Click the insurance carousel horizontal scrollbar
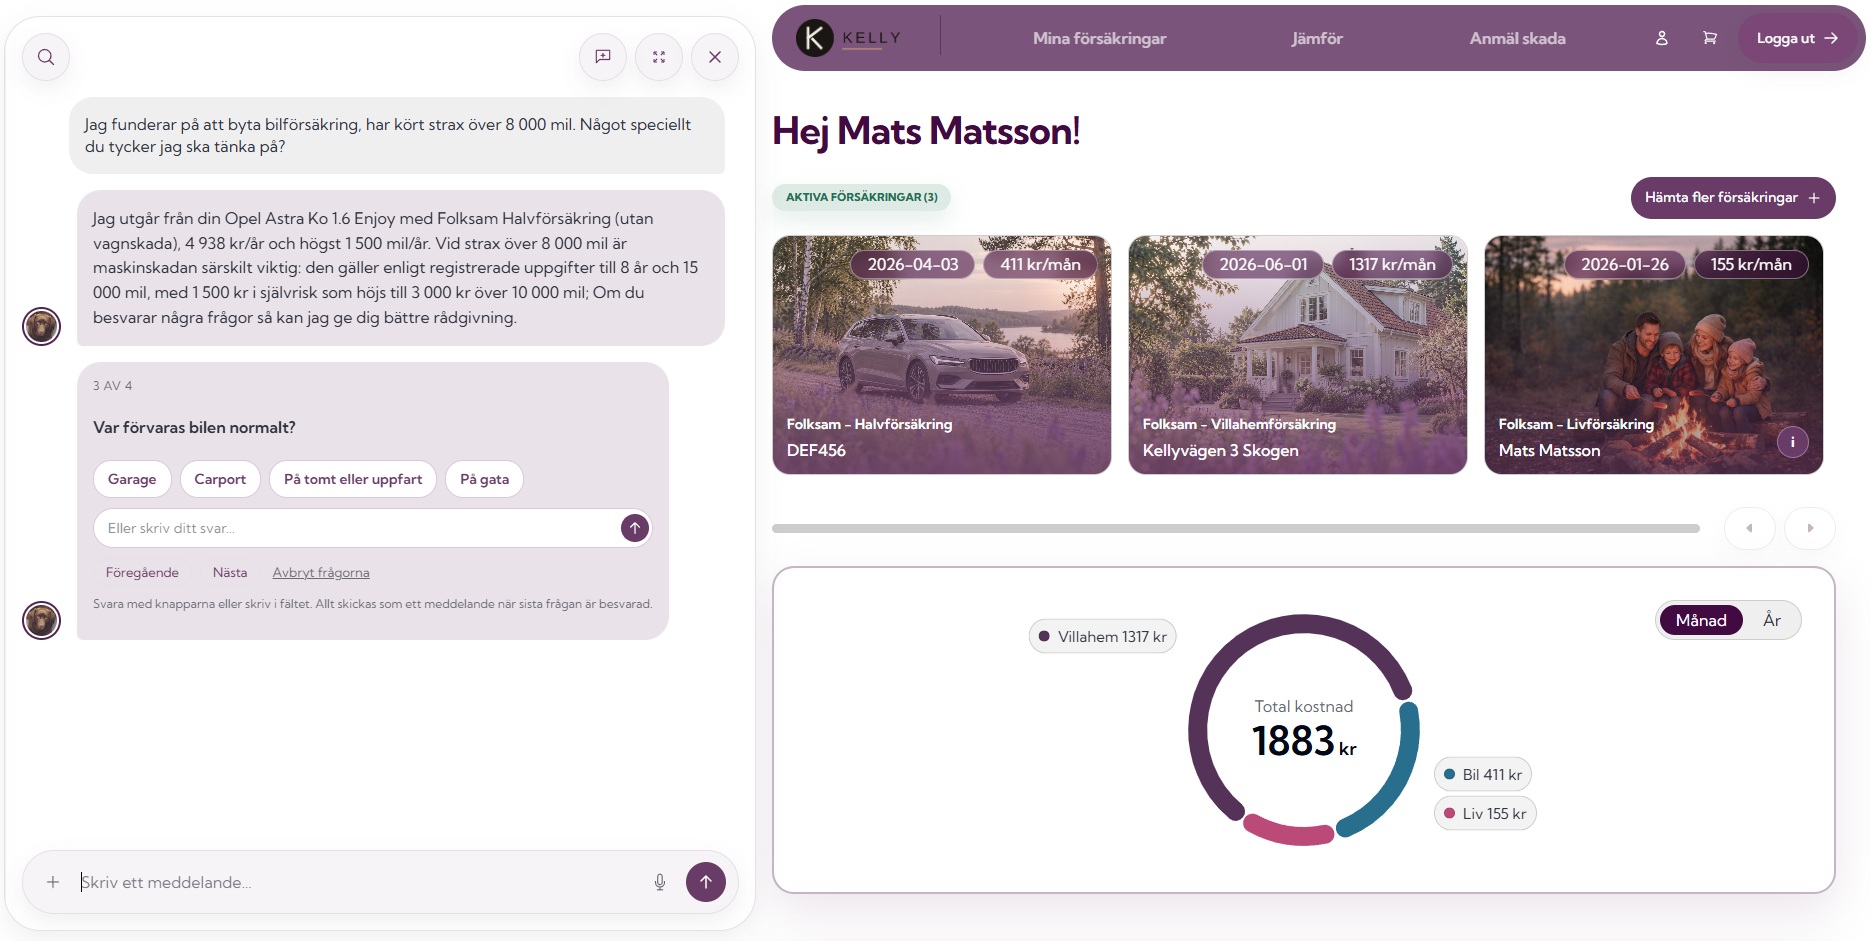Viewport: 1871px width, 941px height. click(1236, 528)
